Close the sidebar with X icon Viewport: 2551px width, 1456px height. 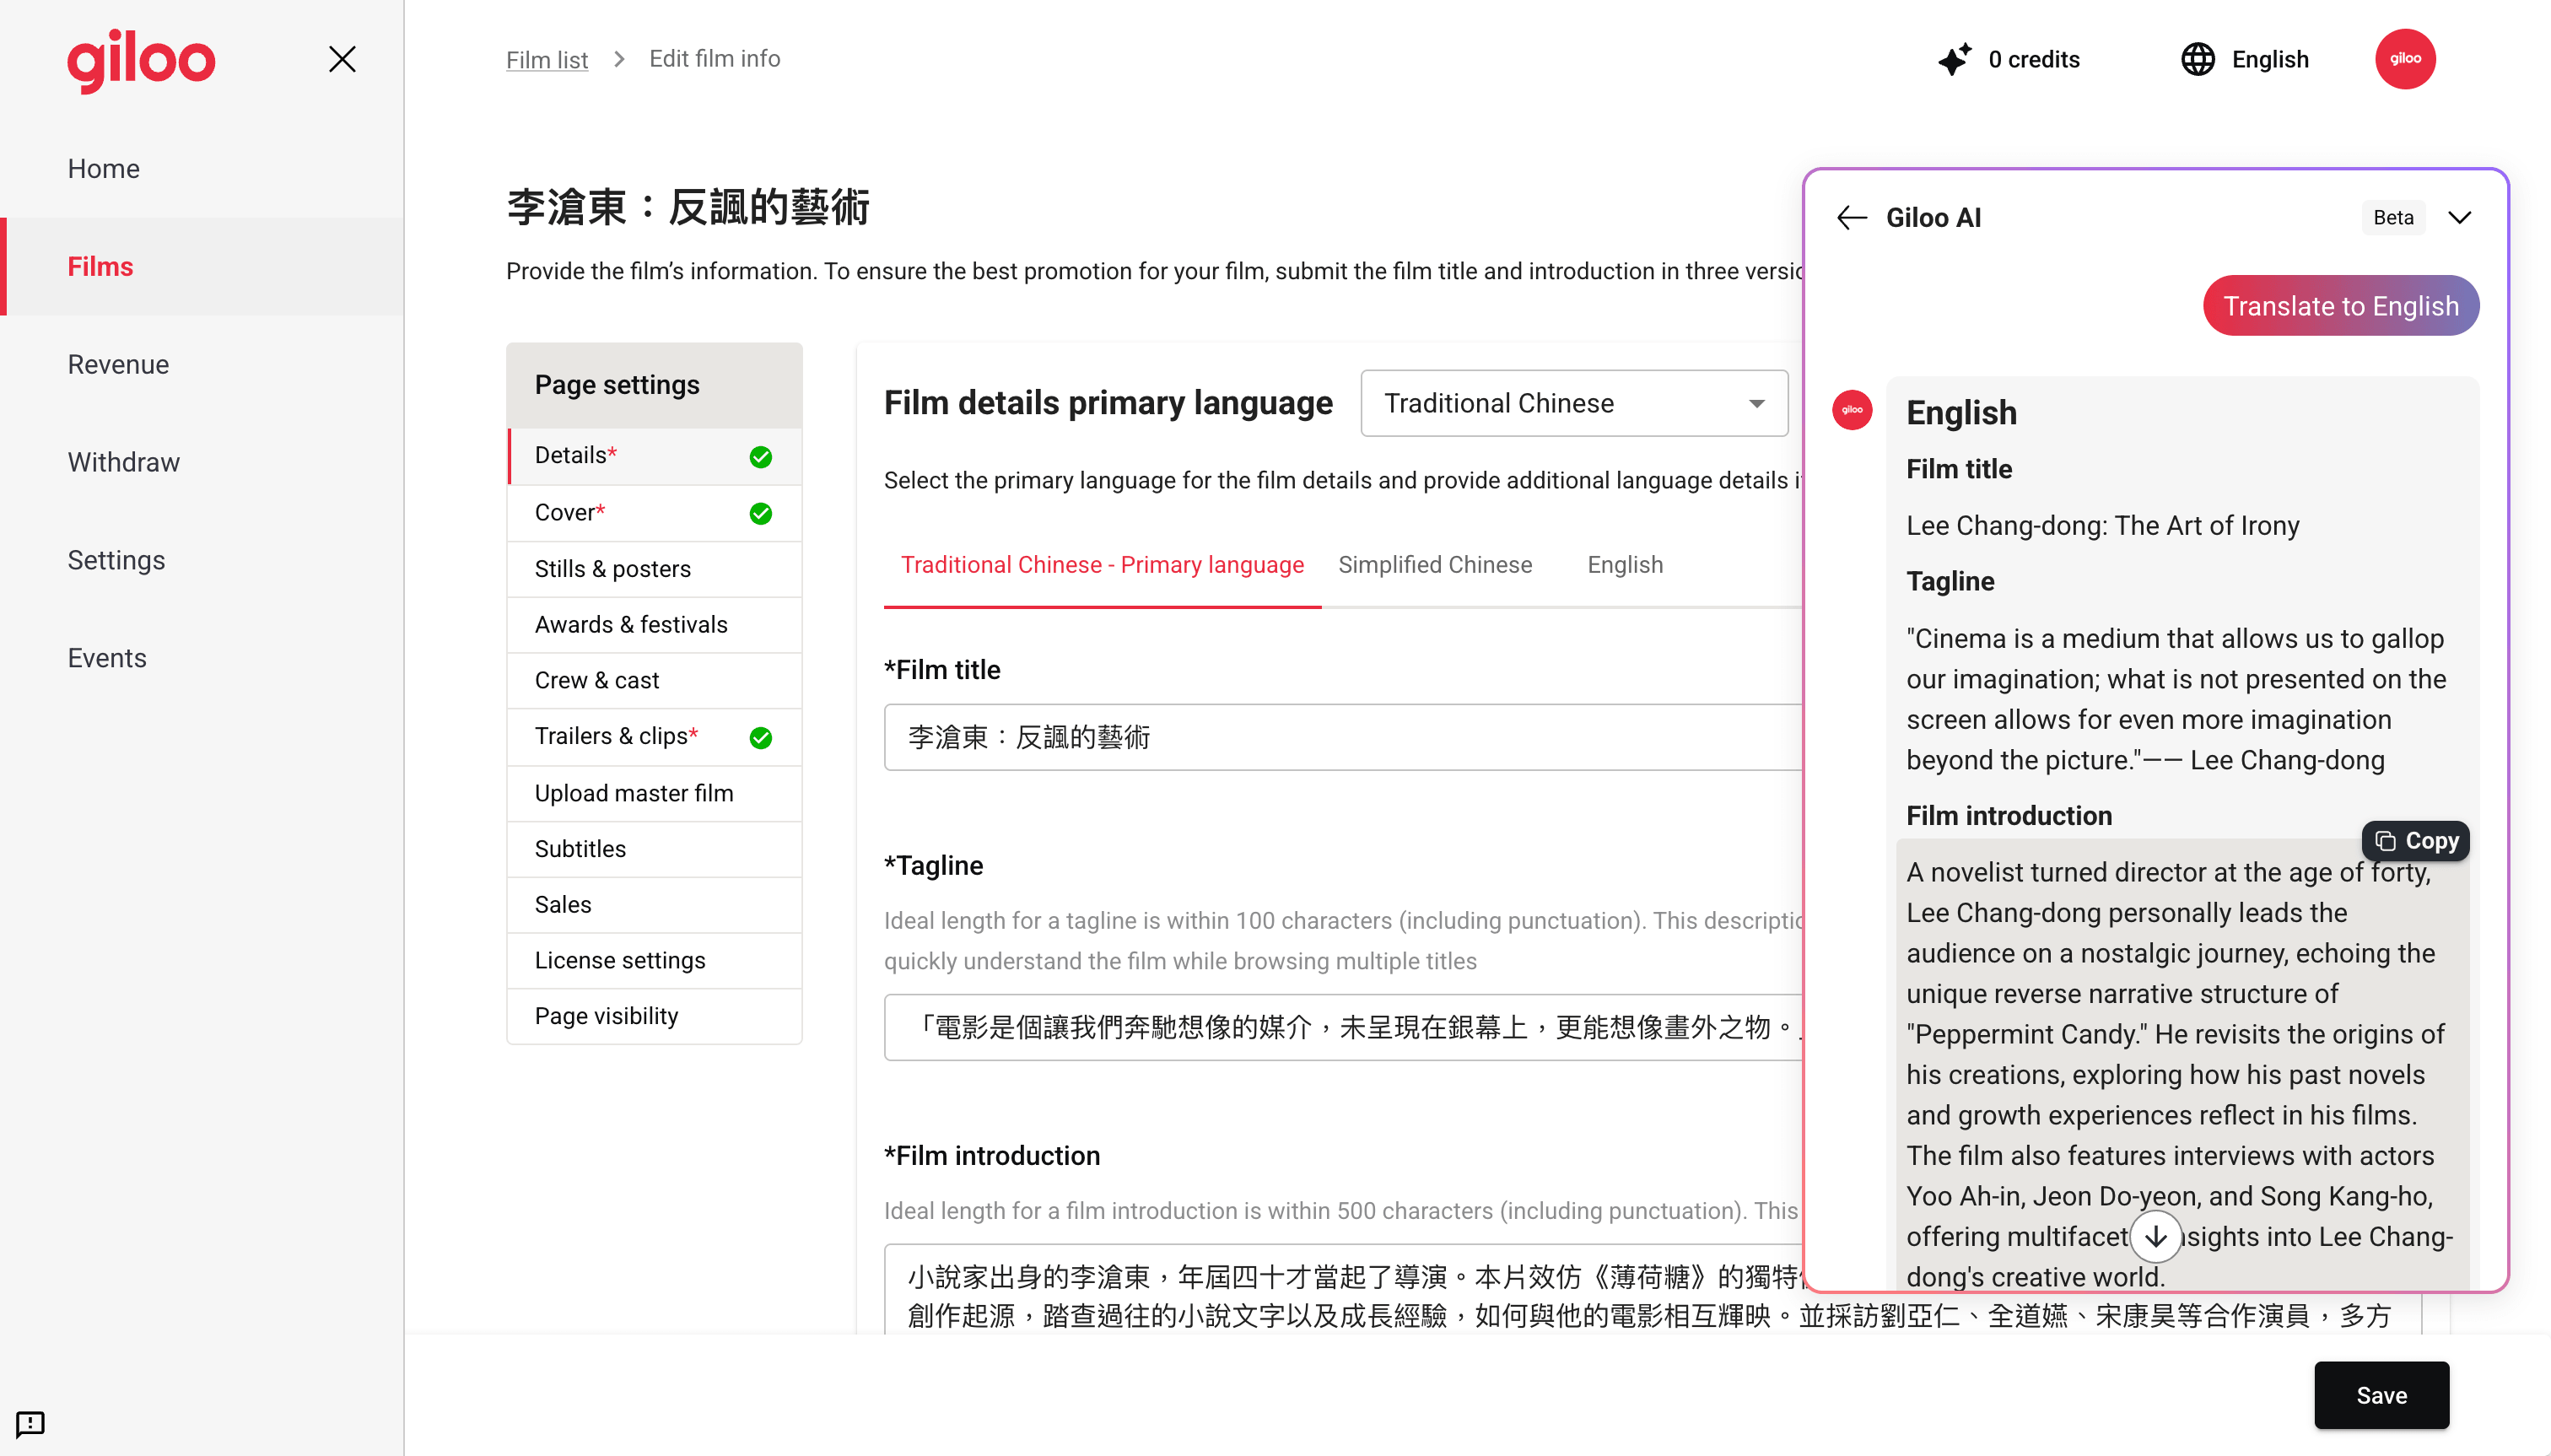point(342,60)
